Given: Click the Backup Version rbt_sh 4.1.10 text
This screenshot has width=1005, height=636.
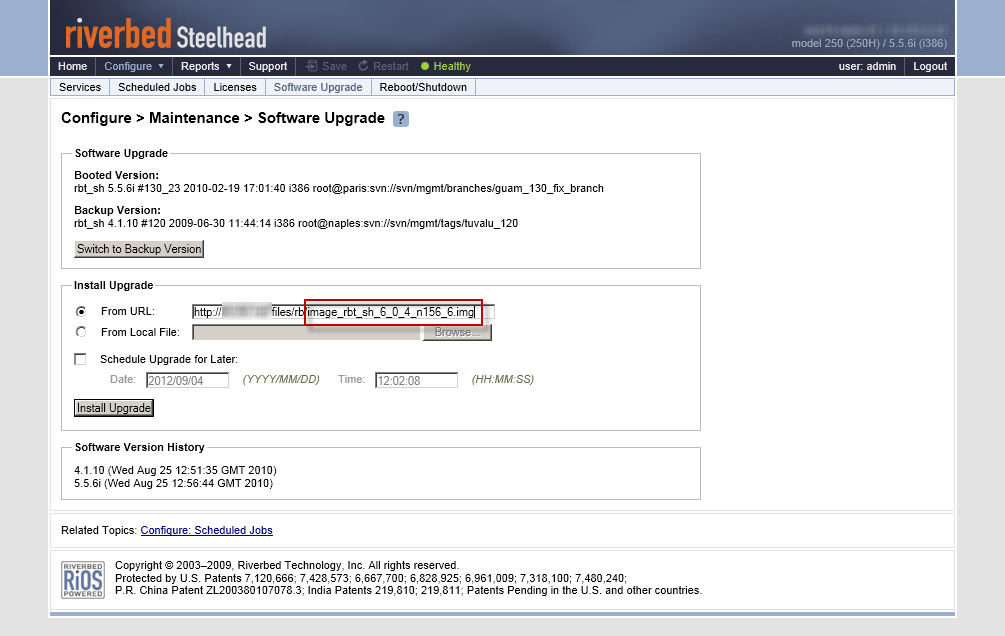Looking at the screenshot, I should (x=296, y=224).
